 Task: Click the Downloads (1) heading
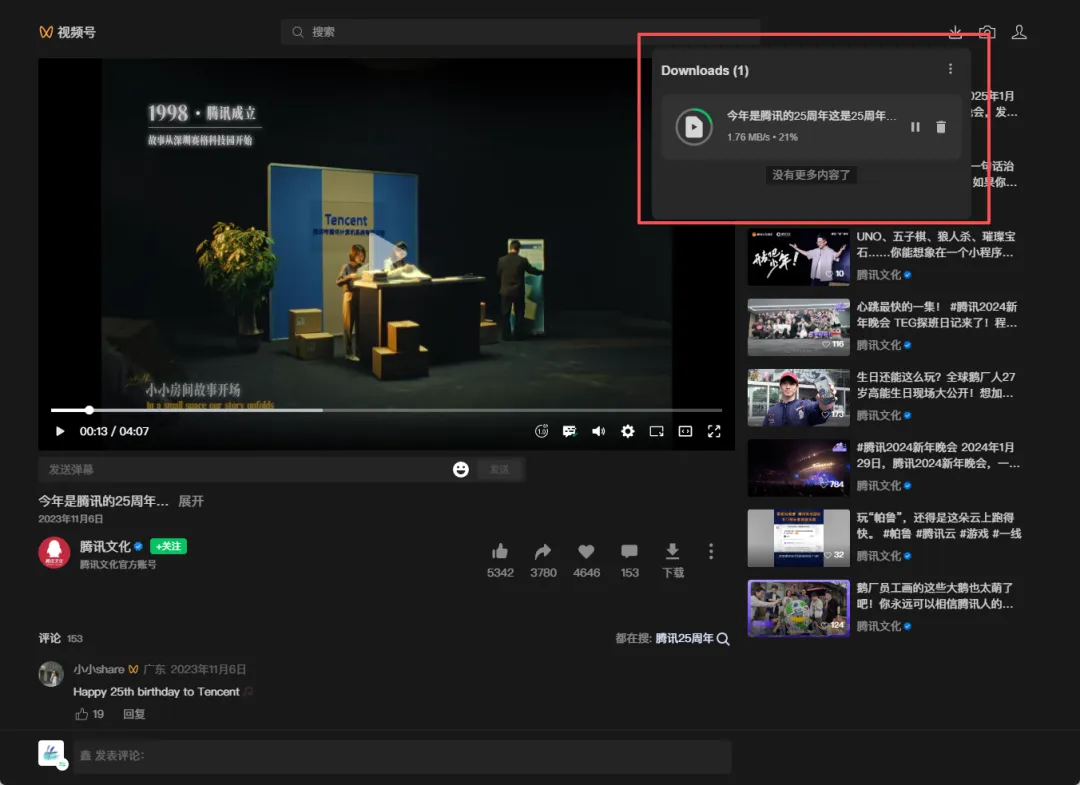tap(705, 70)
